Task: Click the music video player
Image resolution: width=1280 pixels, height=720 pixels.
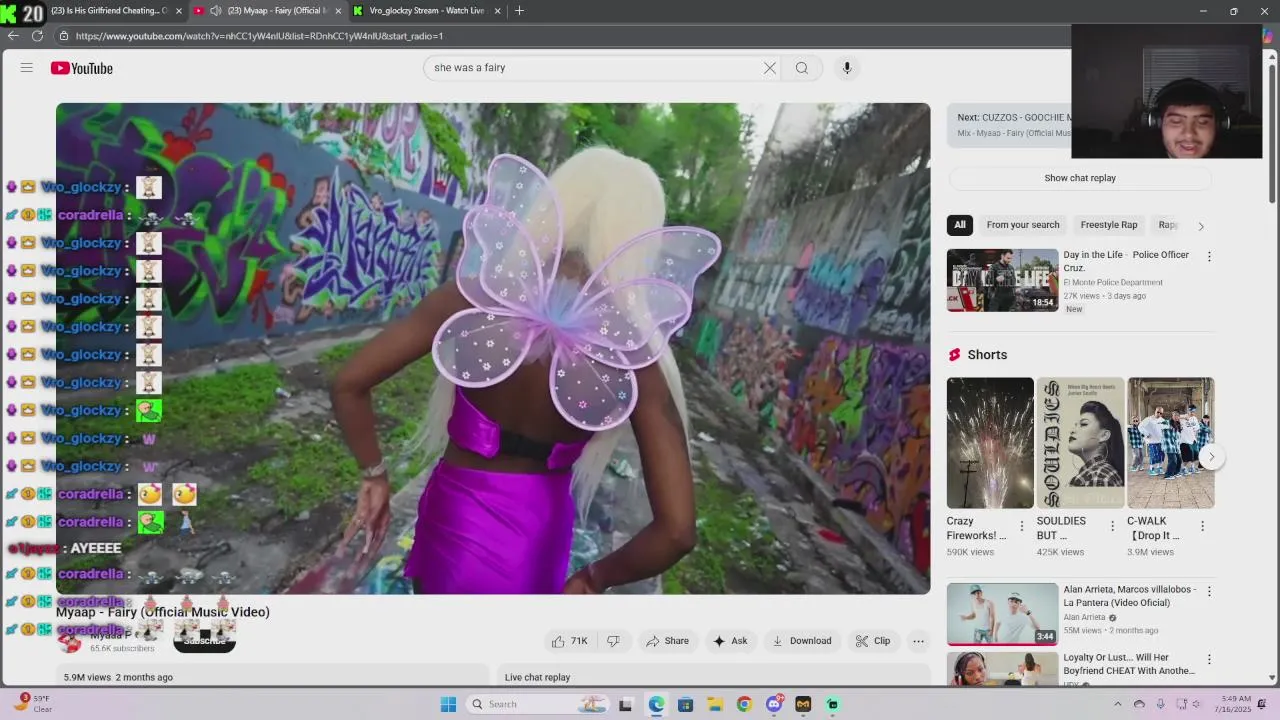Action: (493, 348)
